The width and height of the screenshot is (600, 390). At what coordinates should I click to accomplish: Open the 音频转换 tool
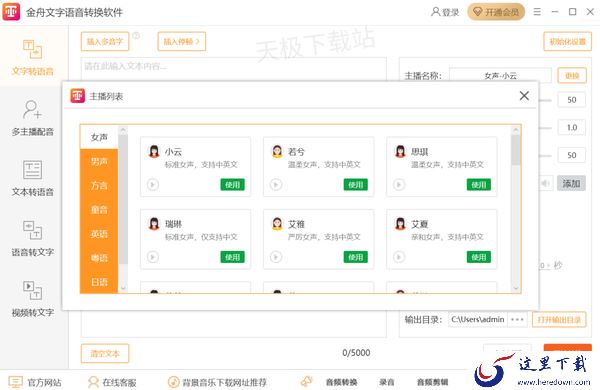[x=341, y=382]
